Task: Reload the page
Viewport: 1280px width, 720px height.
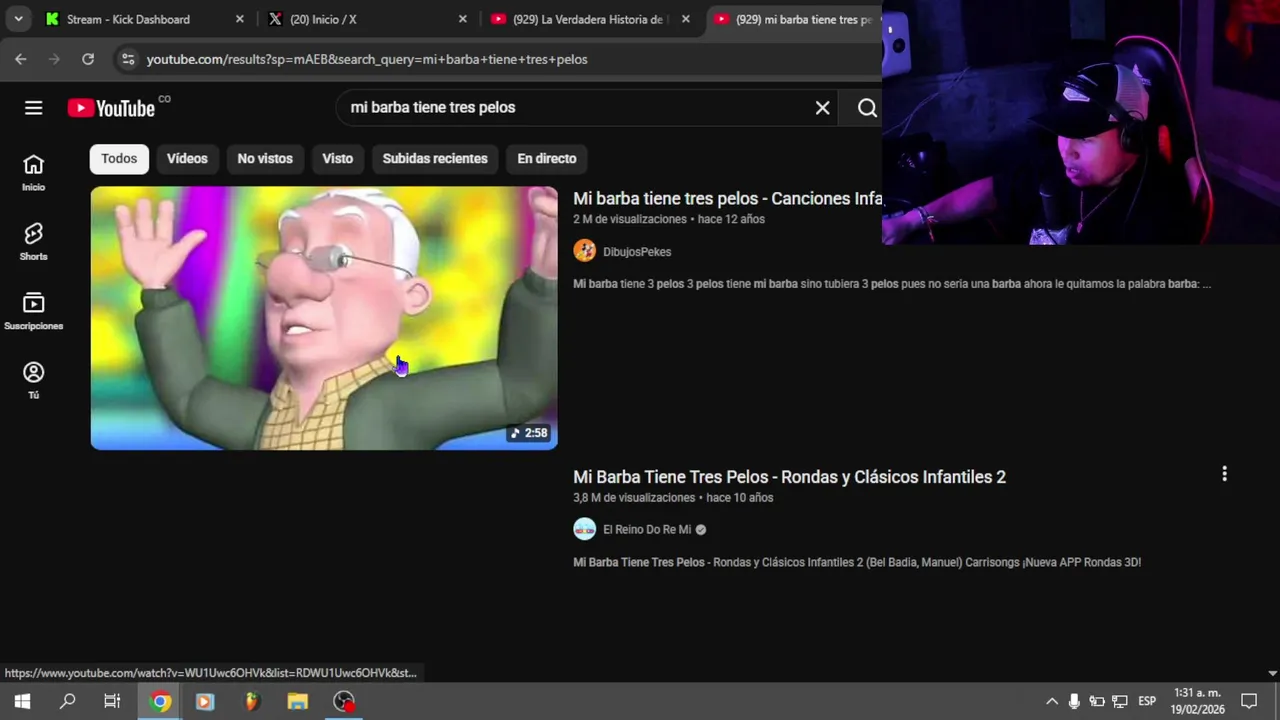Action: point(88,59)
